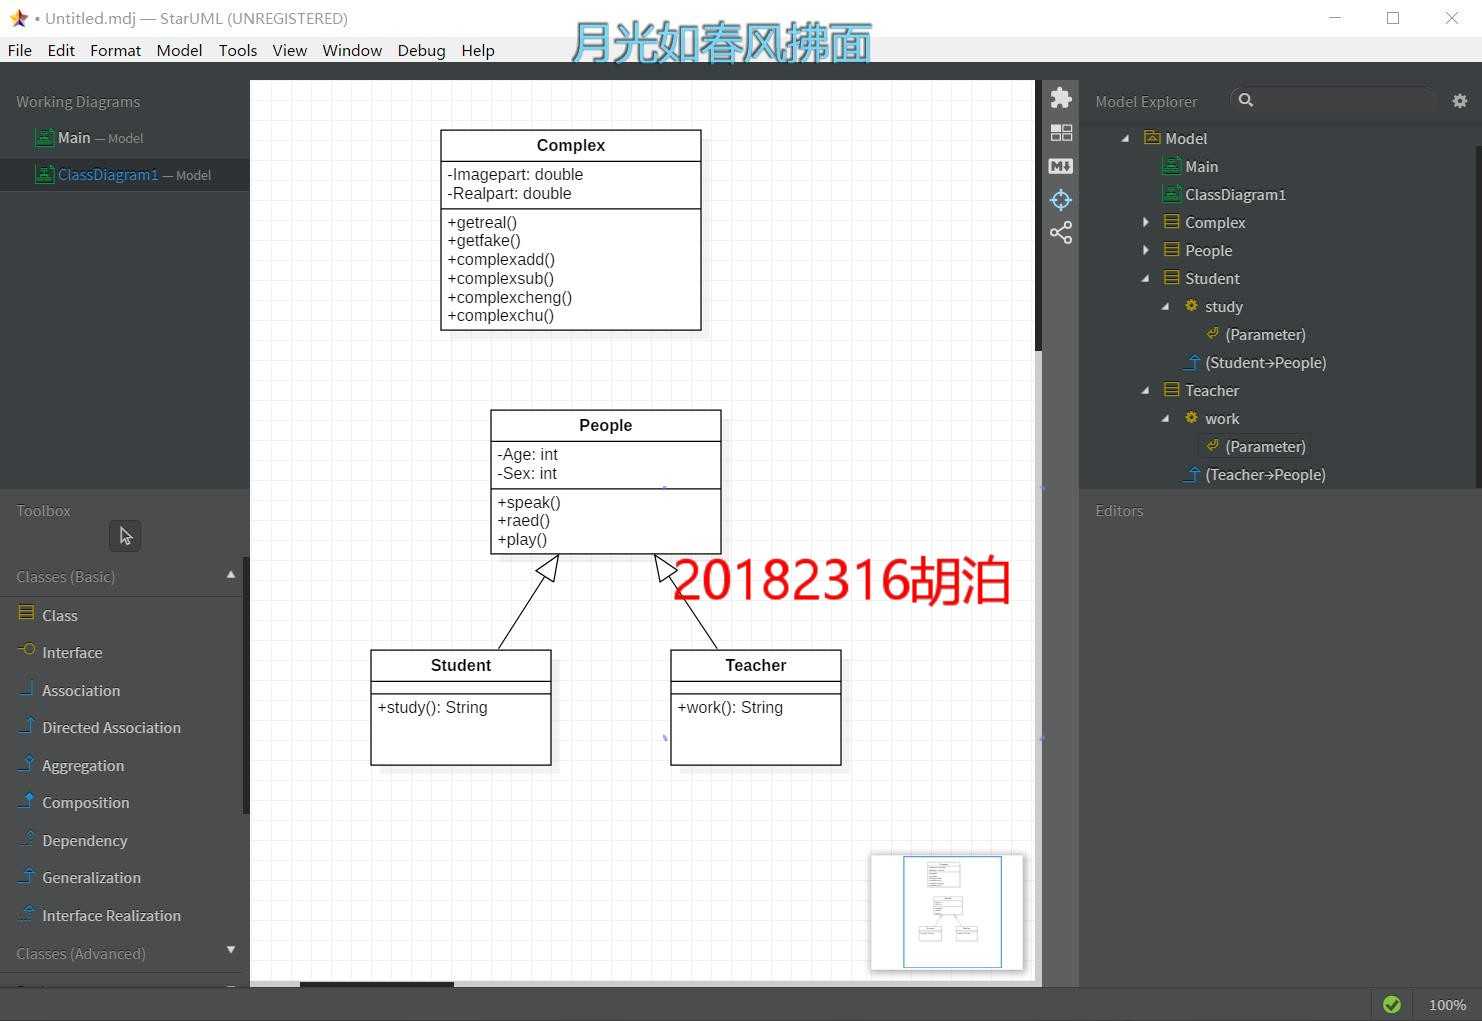The height and width of the screenshot is (1021, 1482).
Task: Open the Edit menu
Action: (x=61, y=50)
